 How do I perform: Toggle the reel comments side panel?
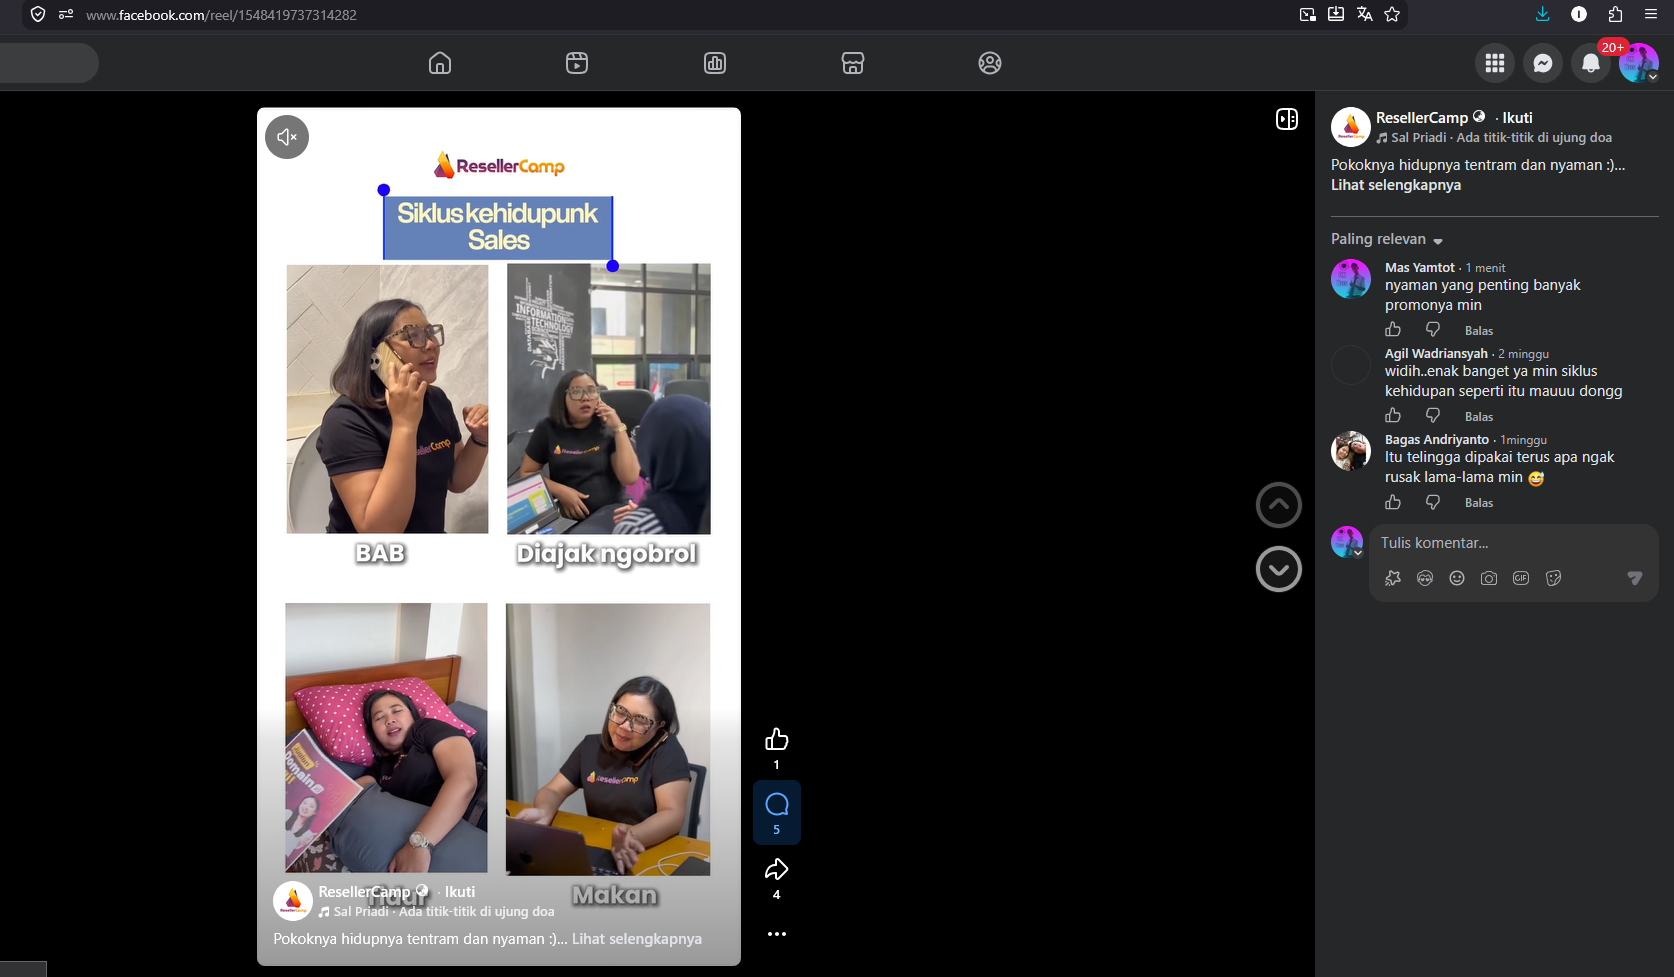[x=1287, y=119]
